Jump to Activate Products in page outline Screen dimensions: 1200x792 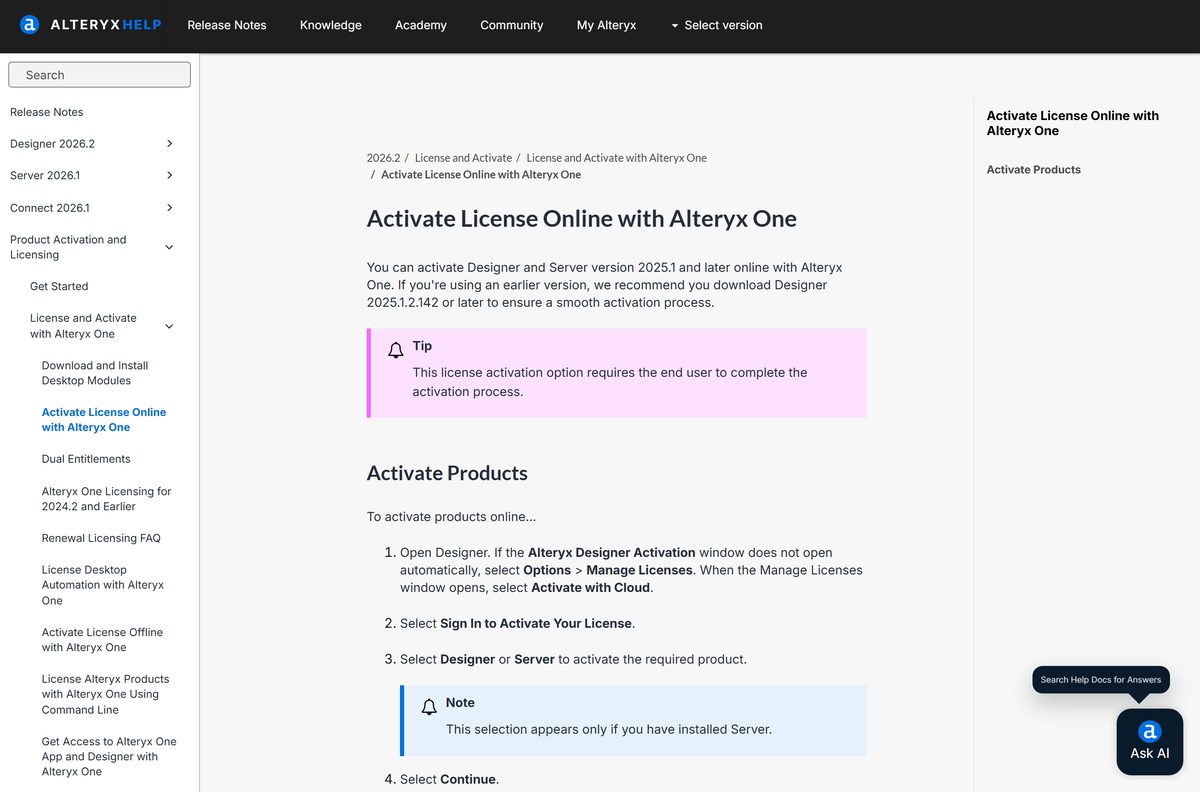click(x=1033, y=170)
